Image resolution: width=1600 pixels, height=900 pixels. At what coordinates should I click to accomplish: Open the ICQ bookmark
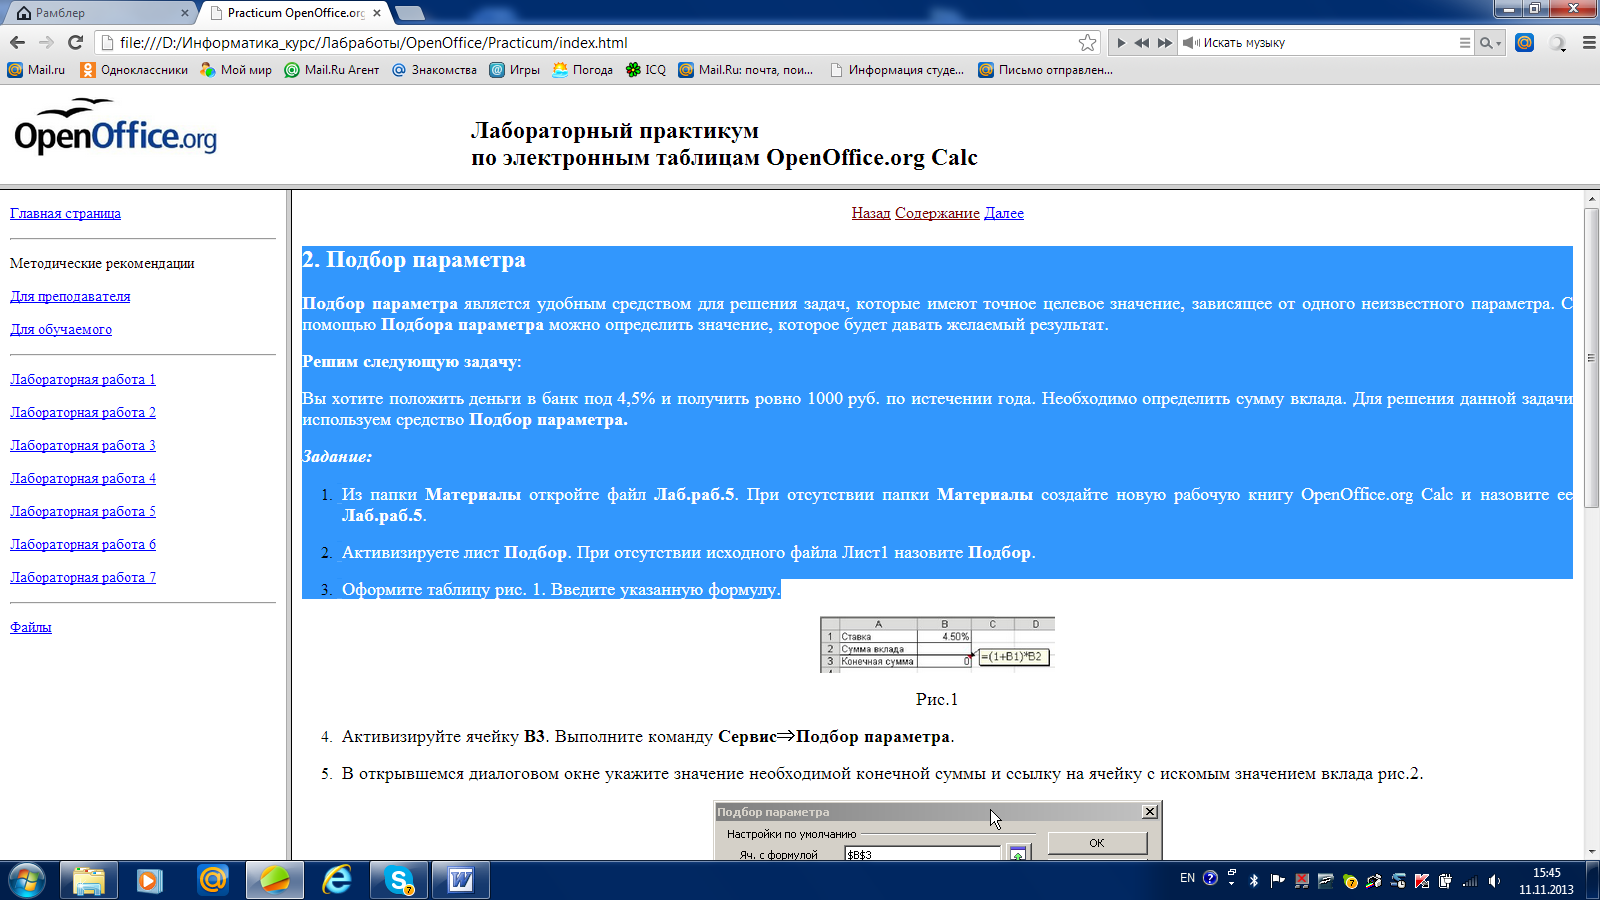(x=645, y=70)
